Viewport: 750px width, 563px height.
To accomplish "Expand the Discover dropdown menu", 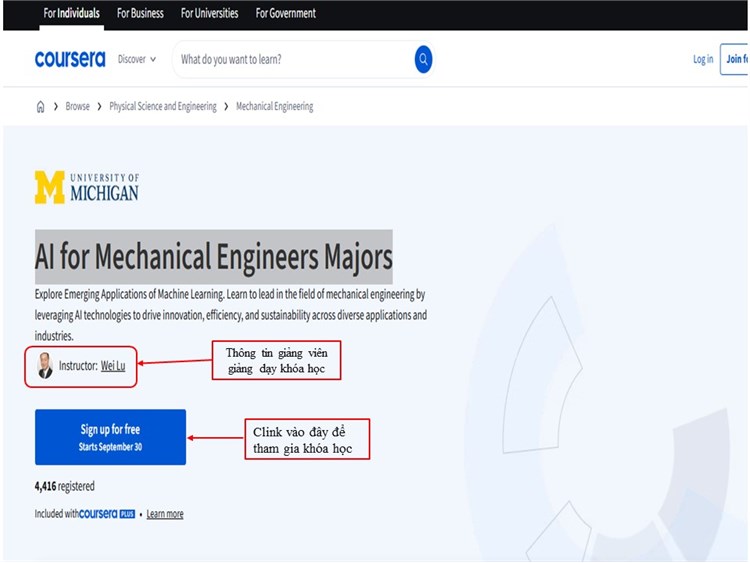I will click(137, 60).
